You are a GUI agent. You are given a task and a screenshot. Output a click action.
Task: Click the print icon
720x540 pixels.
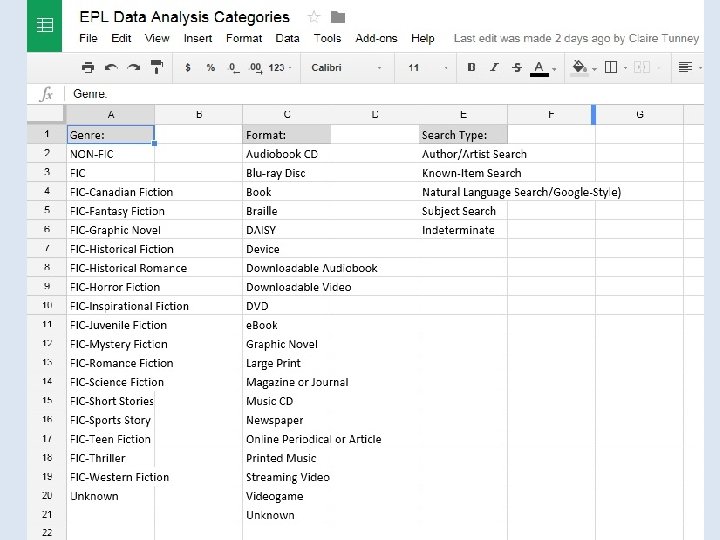[88, 68]
